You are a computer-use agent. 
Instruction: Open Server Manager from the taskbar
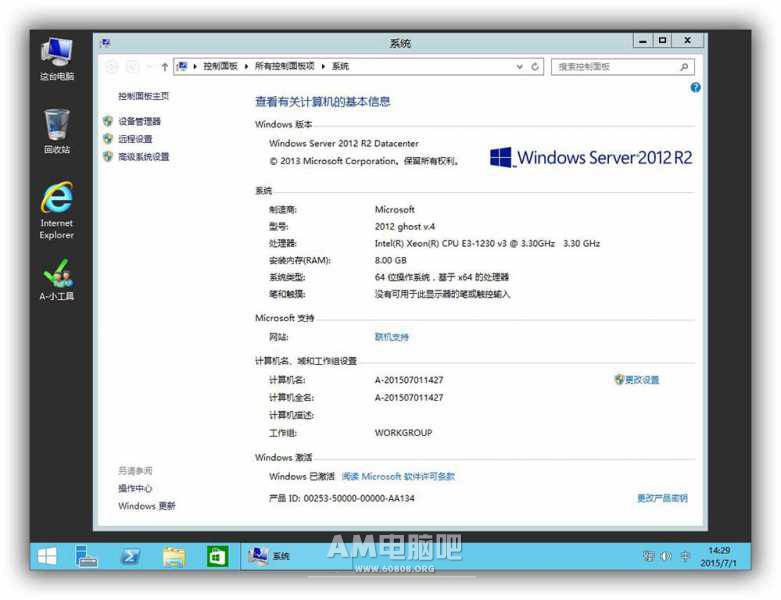coord(86,556)
